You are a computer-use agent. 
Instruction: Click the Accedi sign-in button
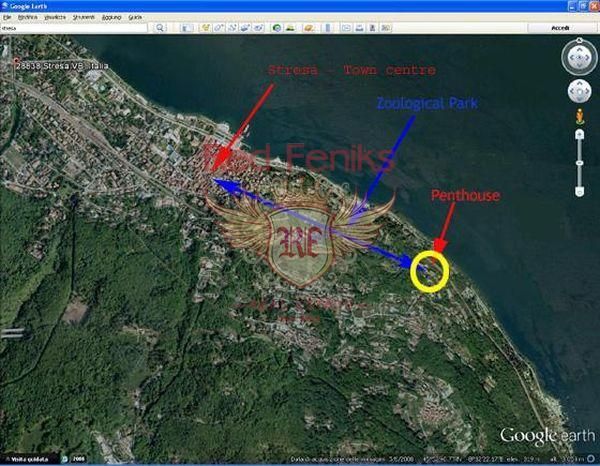[x=561, y=29]
